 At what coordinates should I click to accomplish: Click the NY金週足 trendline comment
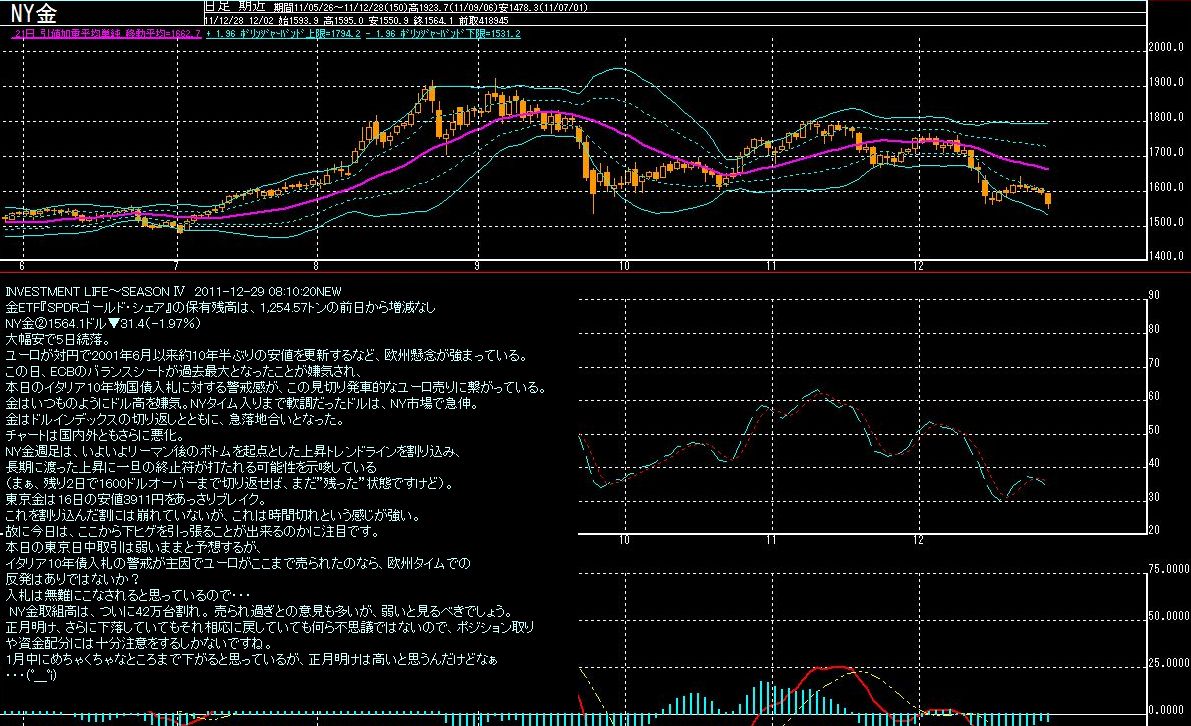[x=233, y=451]
